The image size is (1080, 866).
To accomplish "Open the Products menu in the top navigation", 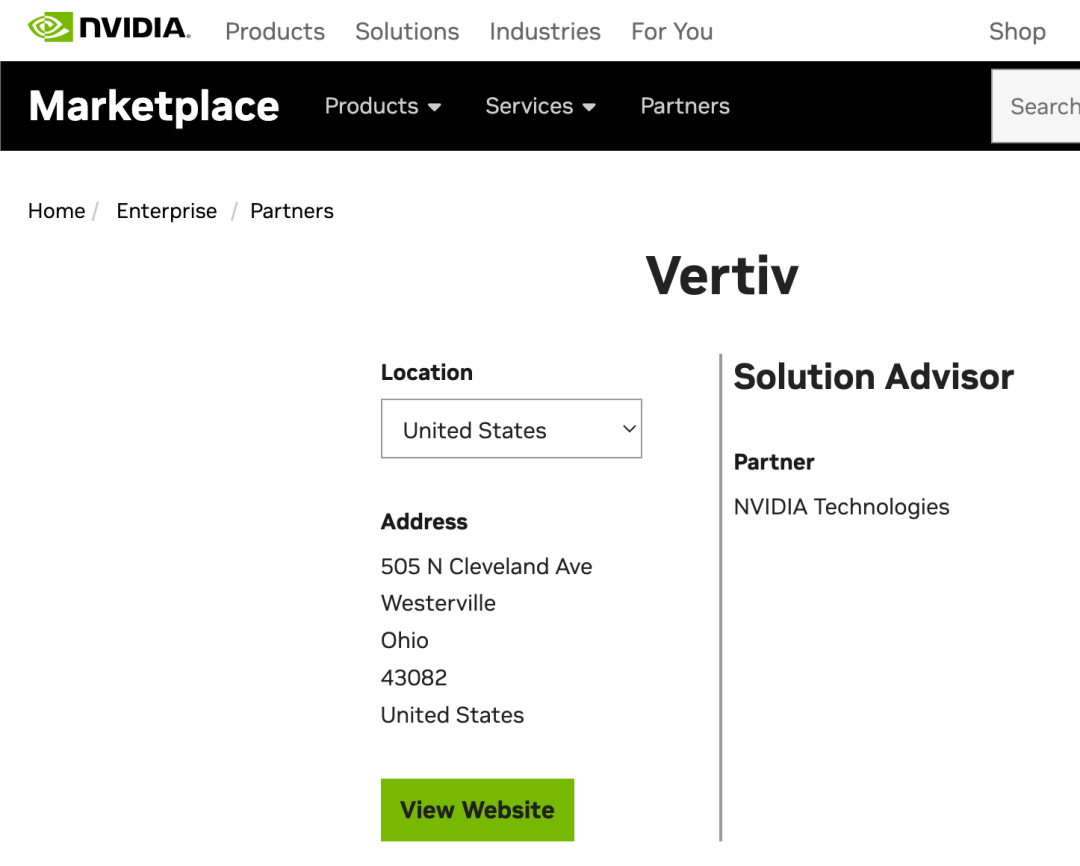I will pos(275,32).
